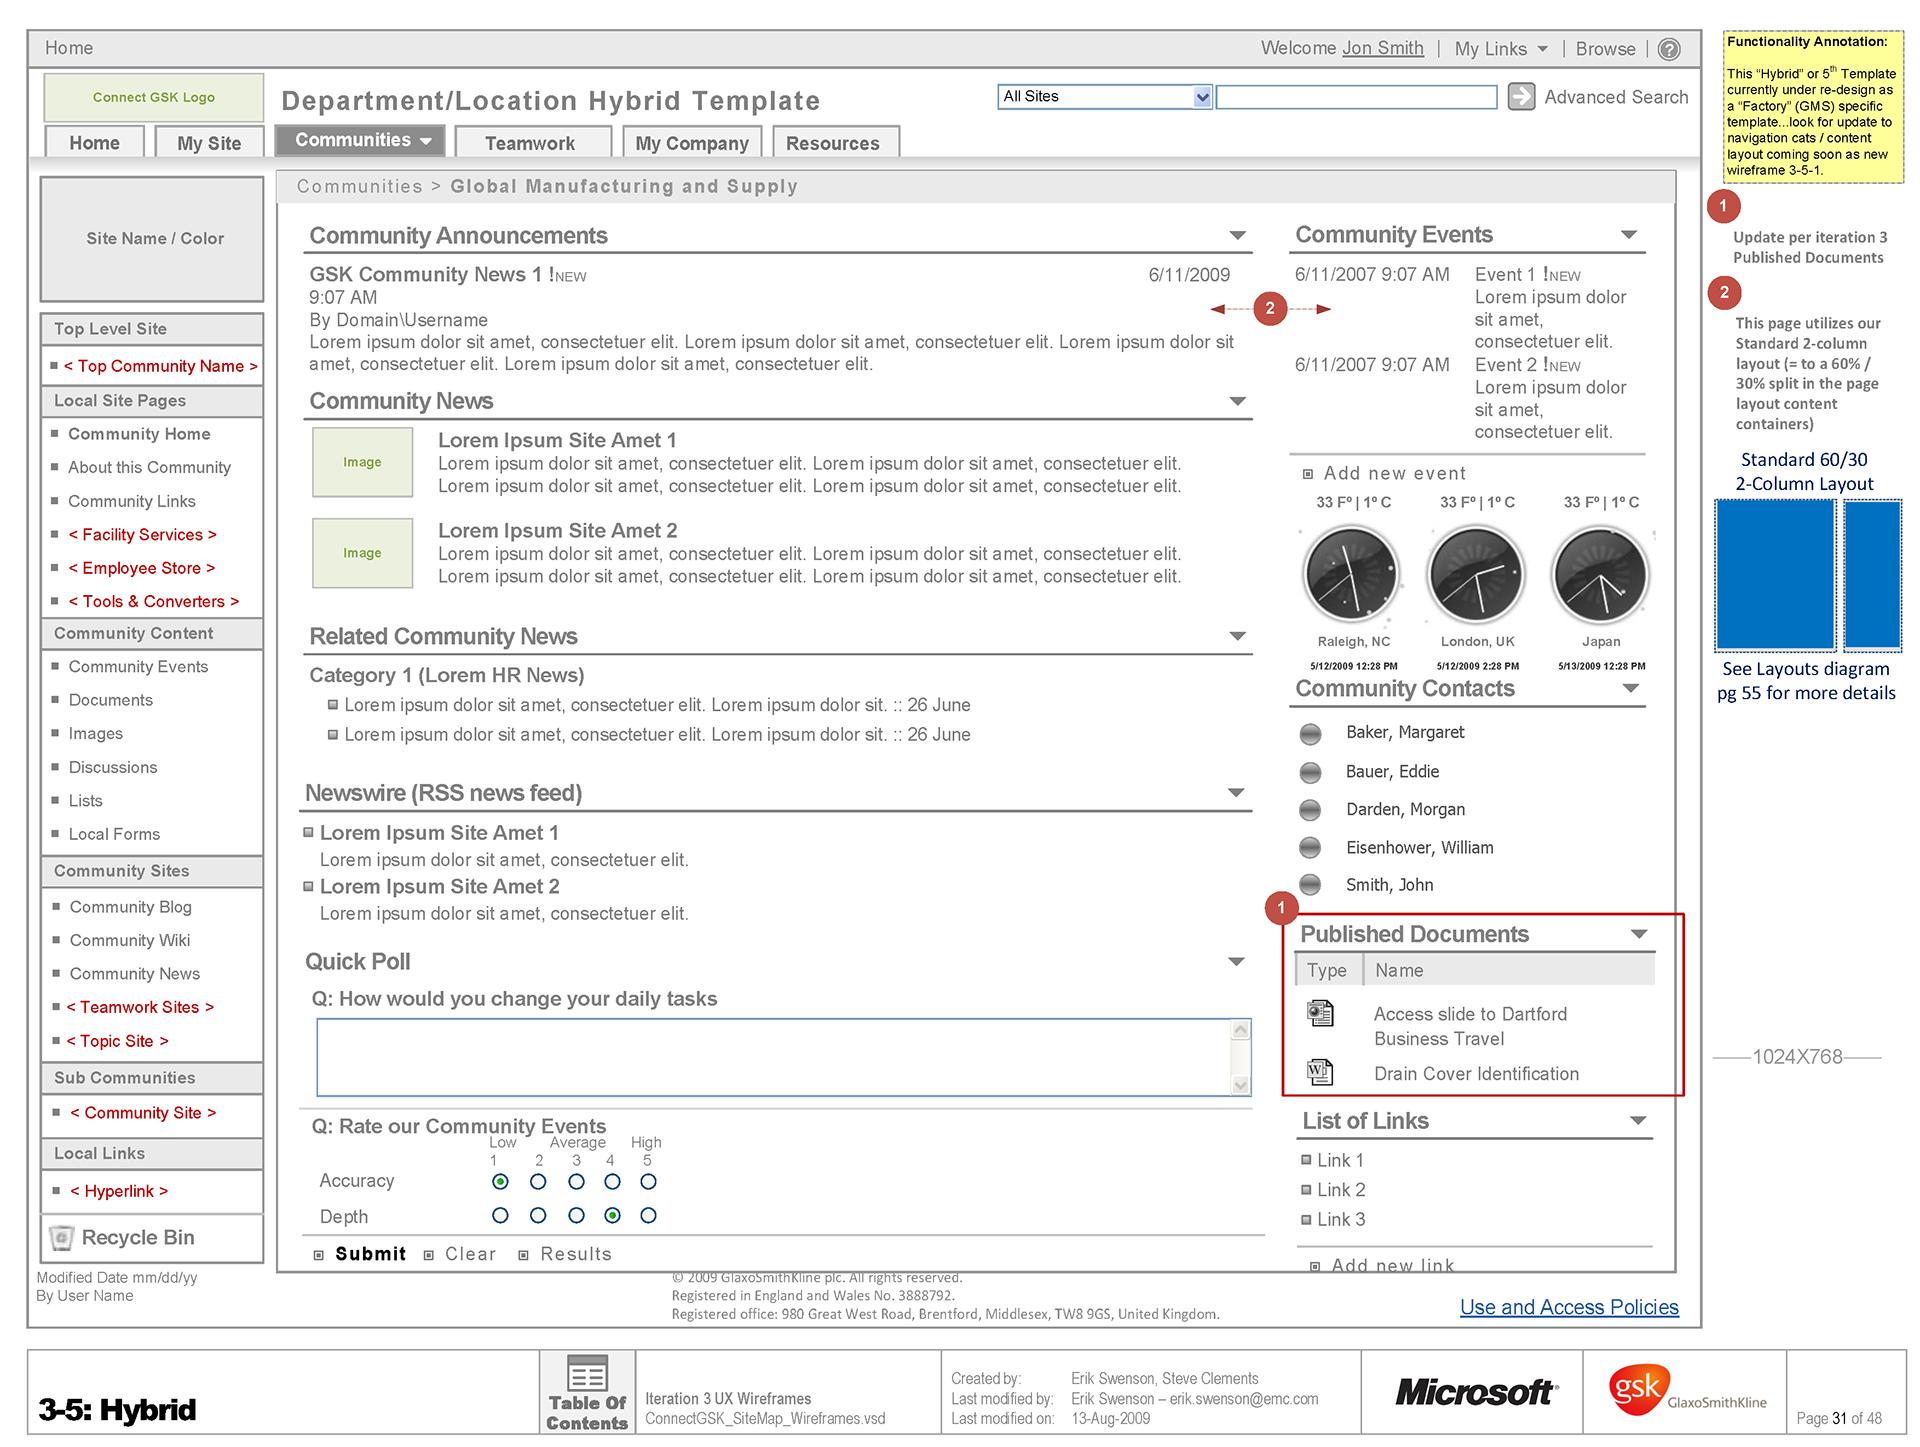
Task: Open Use and Access Policies link
Action: pyautogui.click(x=1568, y=1307)
